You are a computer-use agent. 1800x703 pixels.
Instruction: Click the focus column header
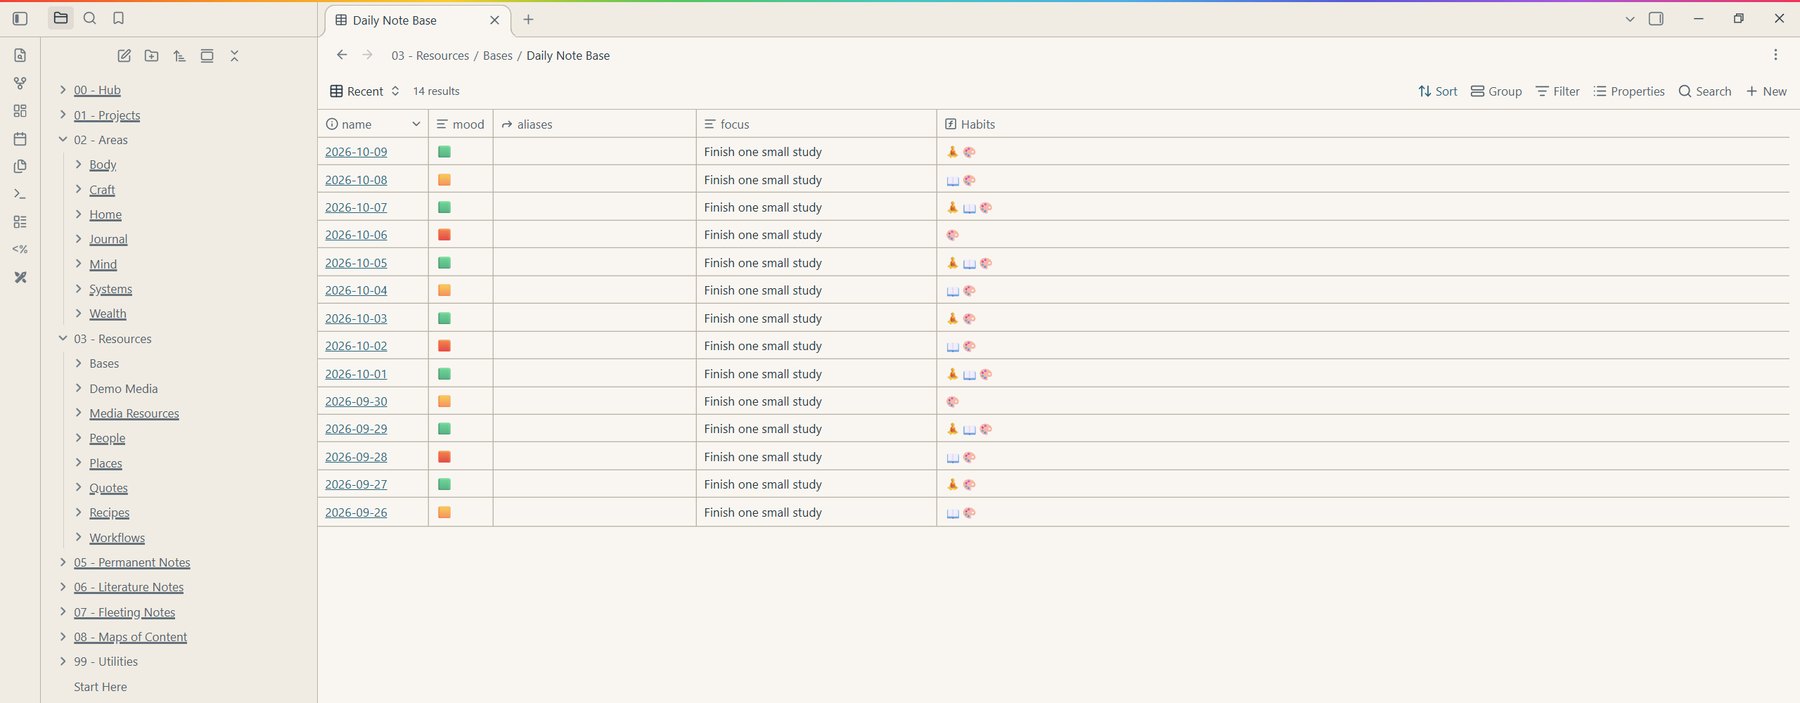816,124
